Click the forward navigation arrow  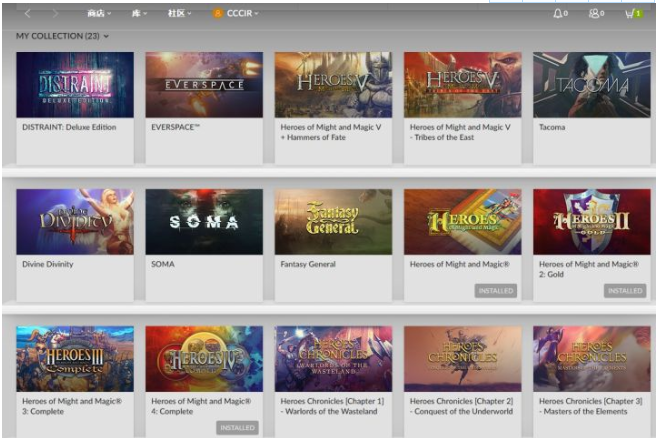[53, 13]
